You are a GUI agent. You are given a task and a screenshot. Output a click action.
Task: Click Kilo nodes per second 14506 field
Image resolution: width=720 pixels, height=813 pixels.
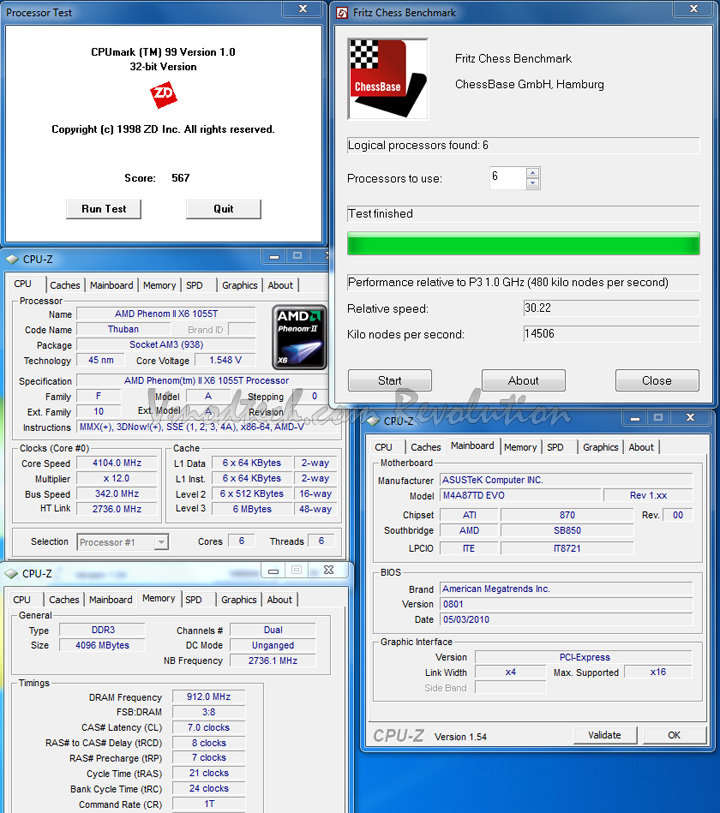pos(611,333)
